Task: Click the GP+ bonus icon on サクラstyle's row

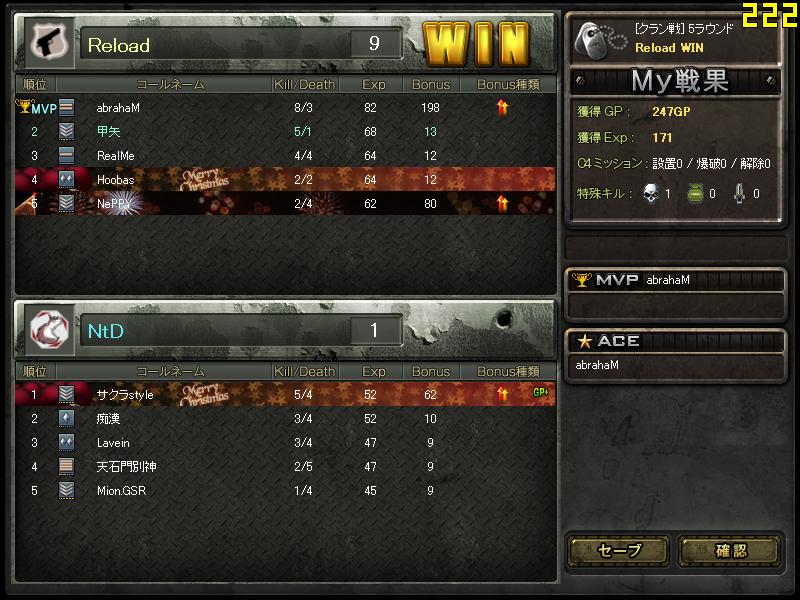Action: point(540,392)
